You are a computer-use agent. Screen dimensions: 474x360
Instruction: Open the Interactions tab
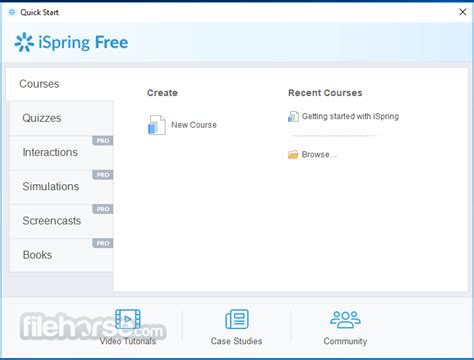(x=61, y=152)
